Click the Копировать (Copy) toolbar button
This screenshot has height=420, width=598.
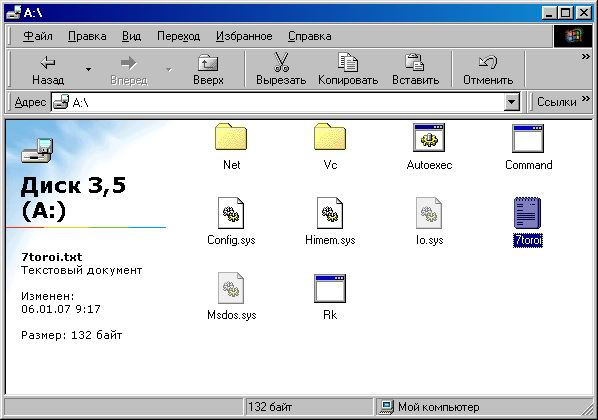click(348, 69)
